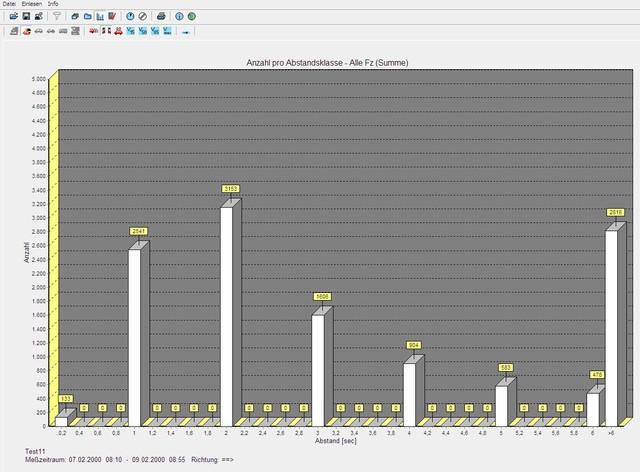
Task: Click the gray two-cars icon
Action: point(51,31)
